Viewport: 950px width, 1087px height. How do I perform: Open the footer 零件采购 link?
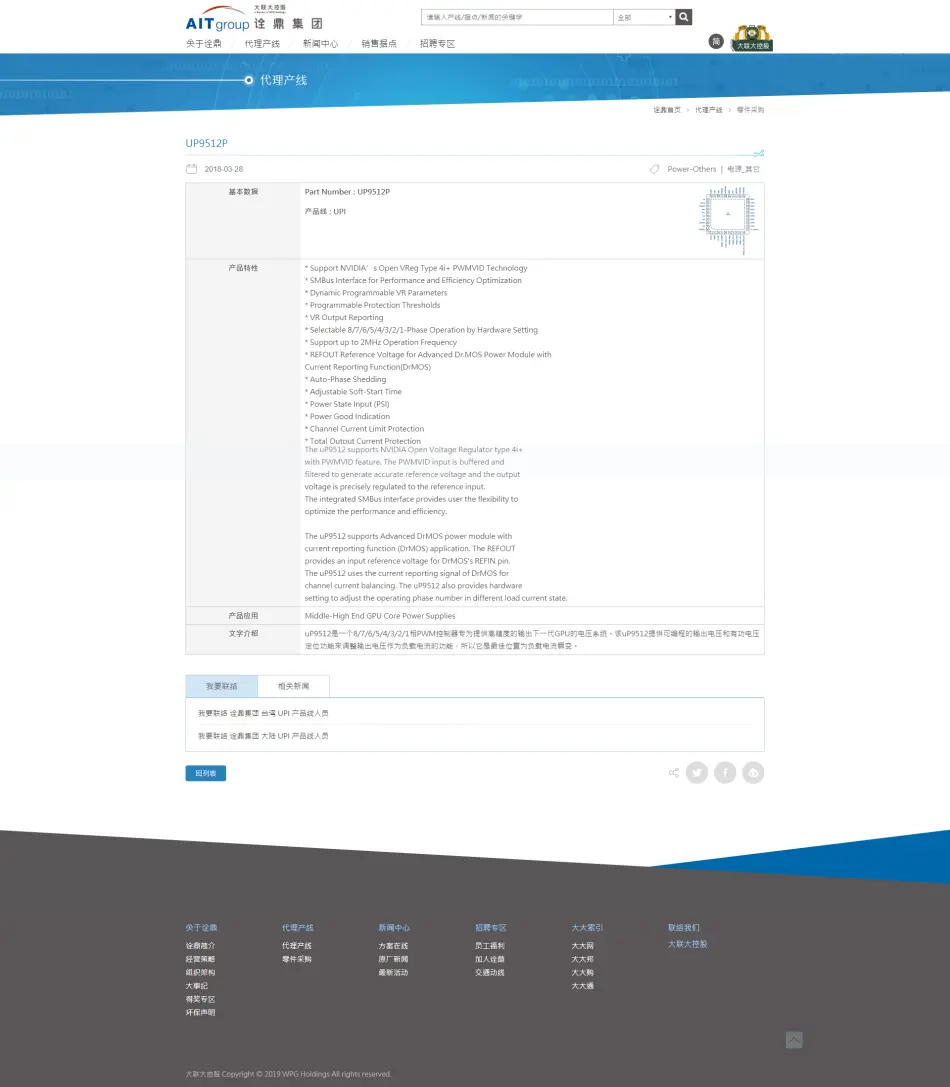(x=297, y=959)
